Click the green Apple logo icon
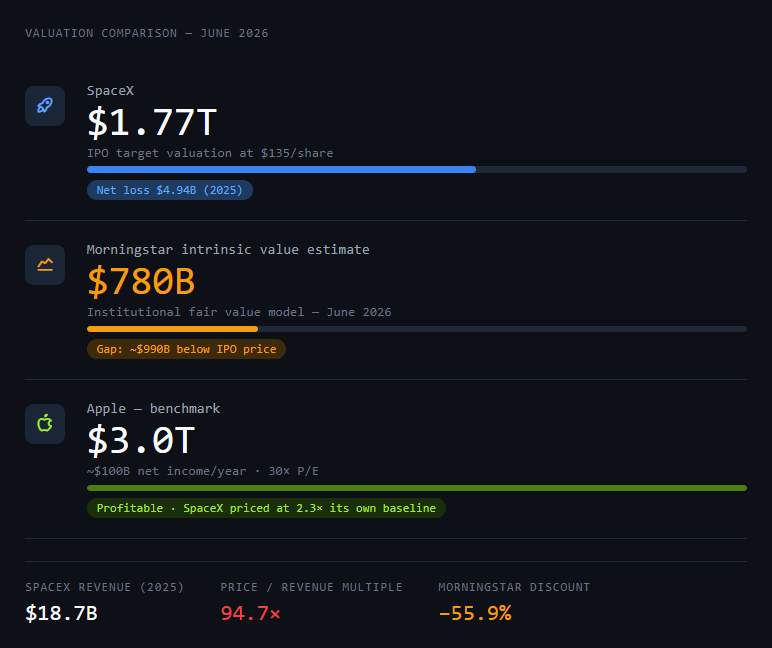This screenshot has height=648, width=772. (45, 424)
